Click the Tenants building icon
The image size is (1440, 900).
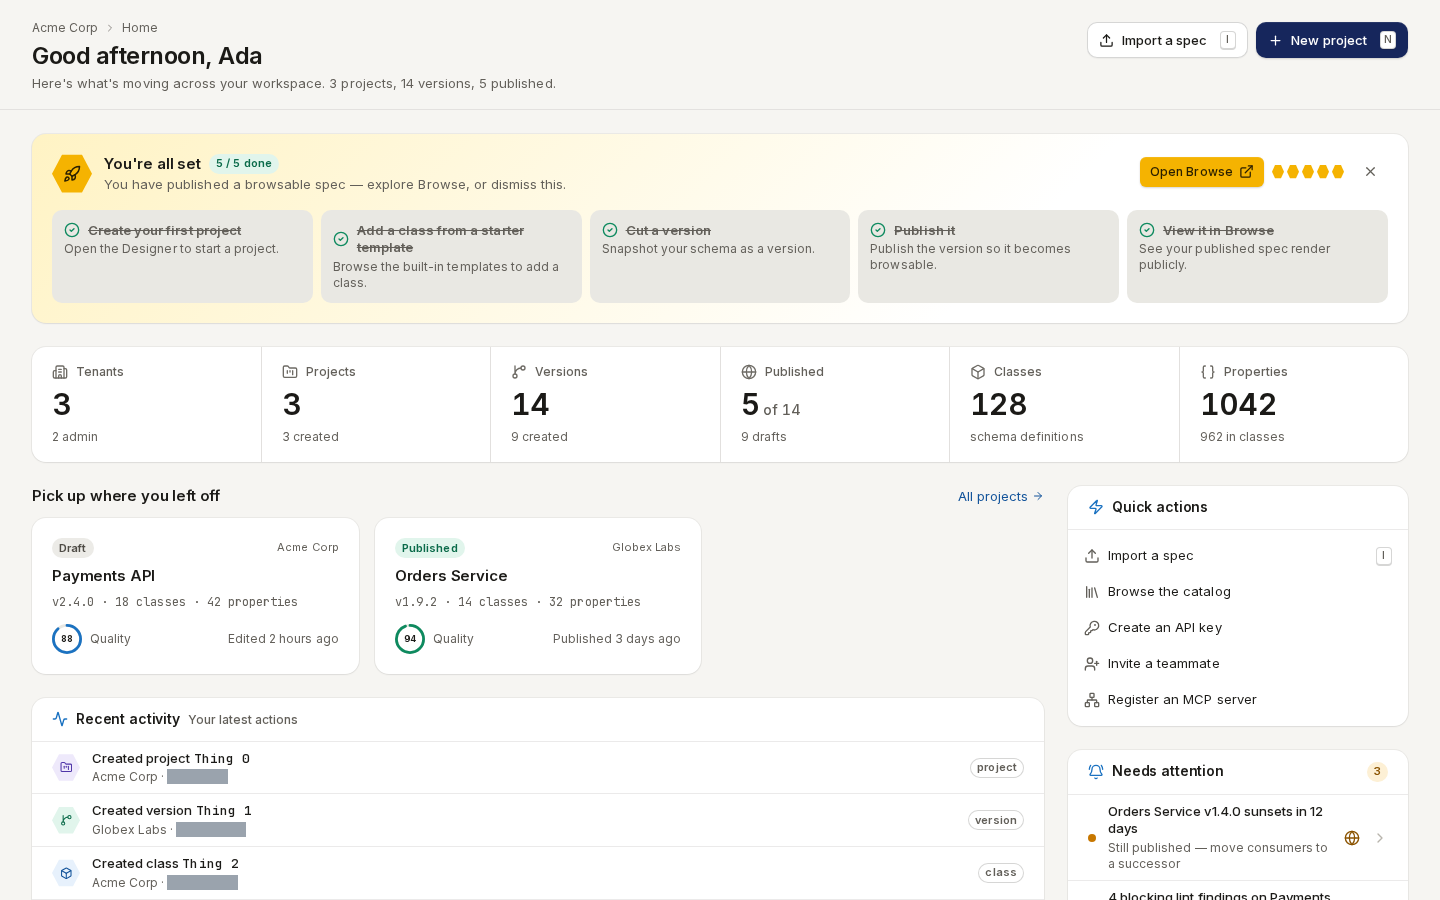60,372
